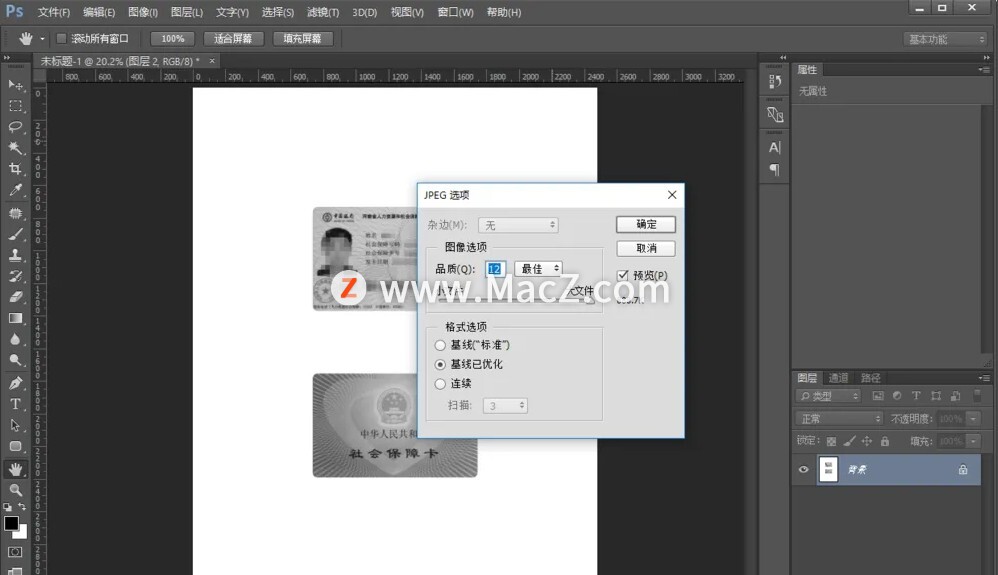The width and height of the screenshot is (998, 575).
Task: Open the 正常 blend mode dropdown
Action: pyautogui.click(x=840, y=419)
